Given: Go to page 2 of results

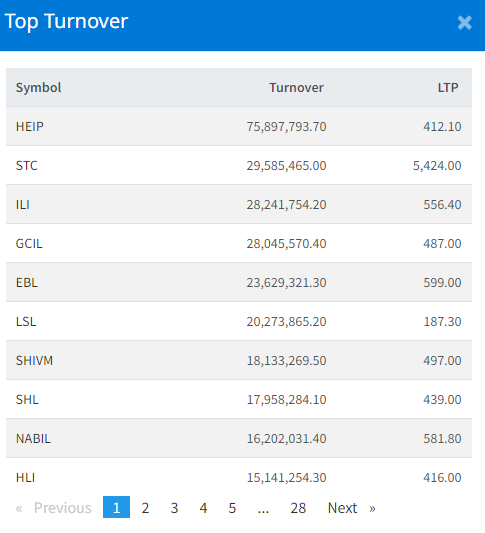Looking at the screenshot, I should (145, 508).
